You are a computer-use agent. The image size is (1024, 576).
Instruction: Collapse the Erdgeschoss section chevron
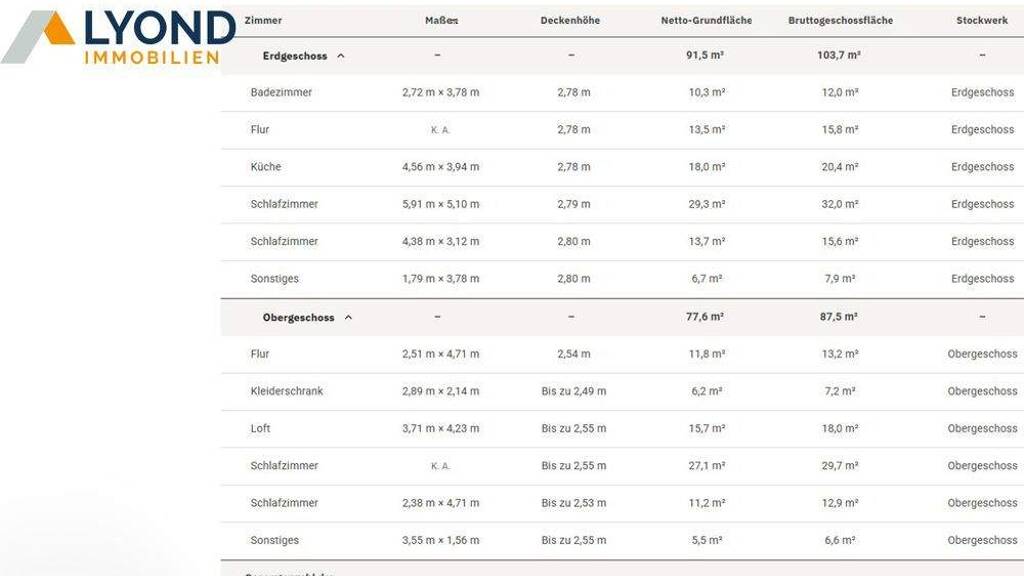(x=341, y=56)
